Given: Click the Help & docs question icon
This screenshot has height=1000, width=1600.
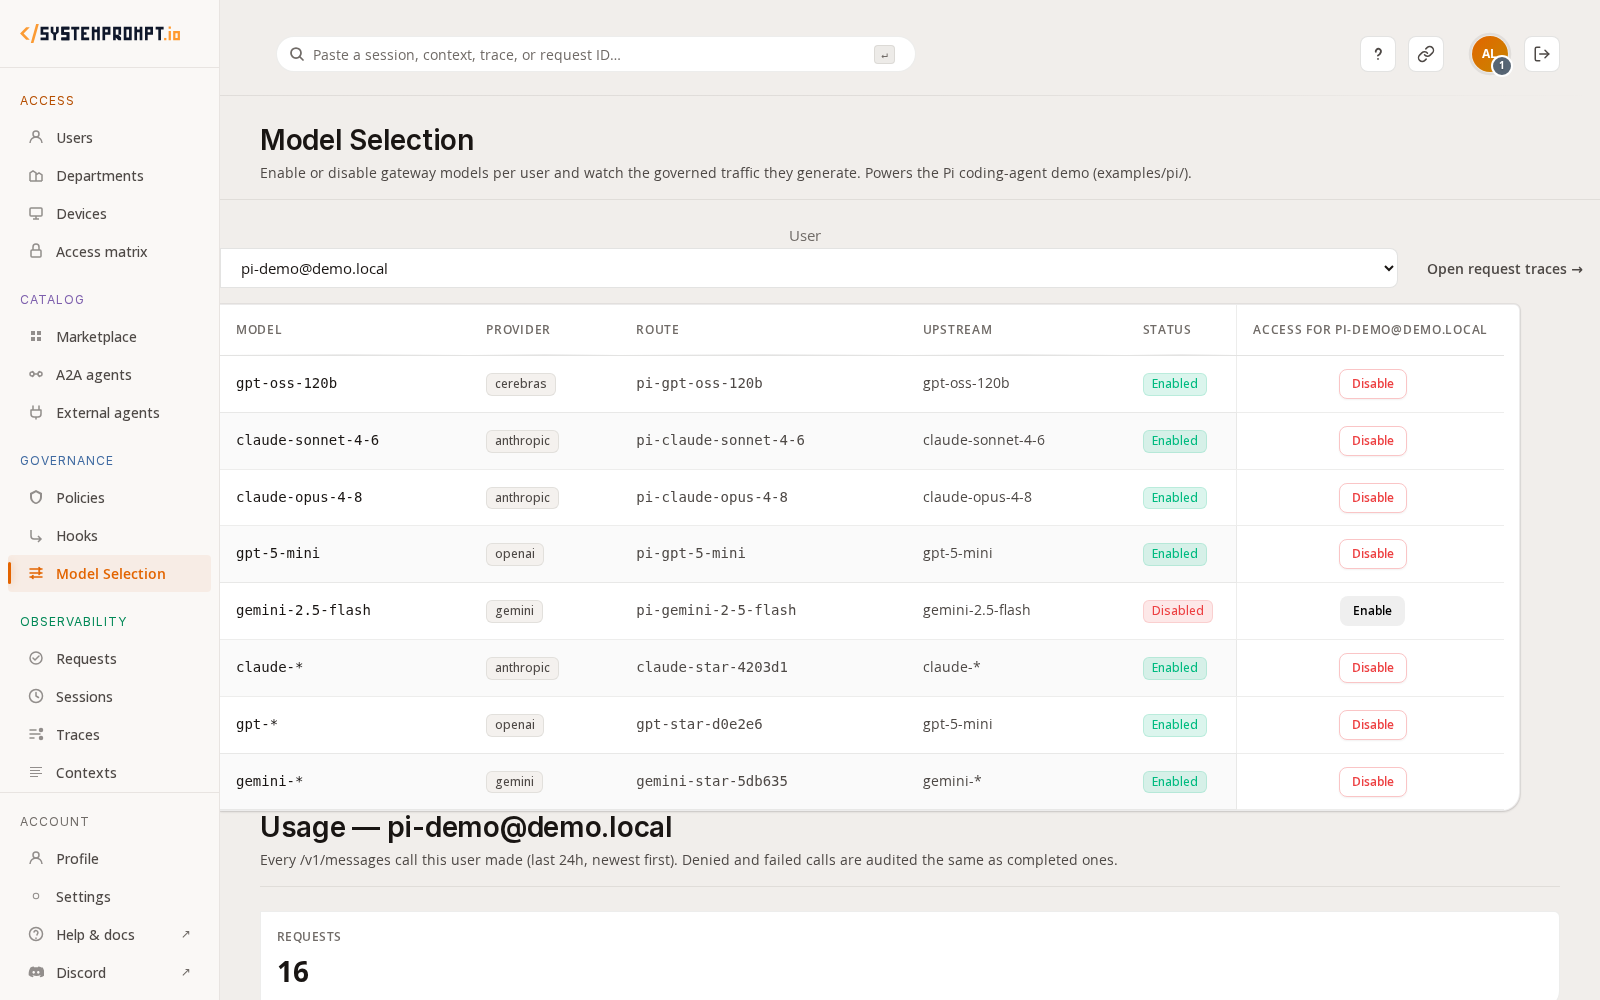Looking at the screenshot, I should point(36,934).
